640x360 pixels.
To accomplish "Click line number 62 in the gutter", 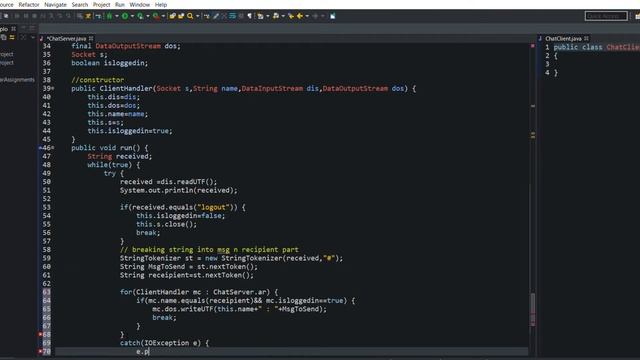I will coord(46,284).
